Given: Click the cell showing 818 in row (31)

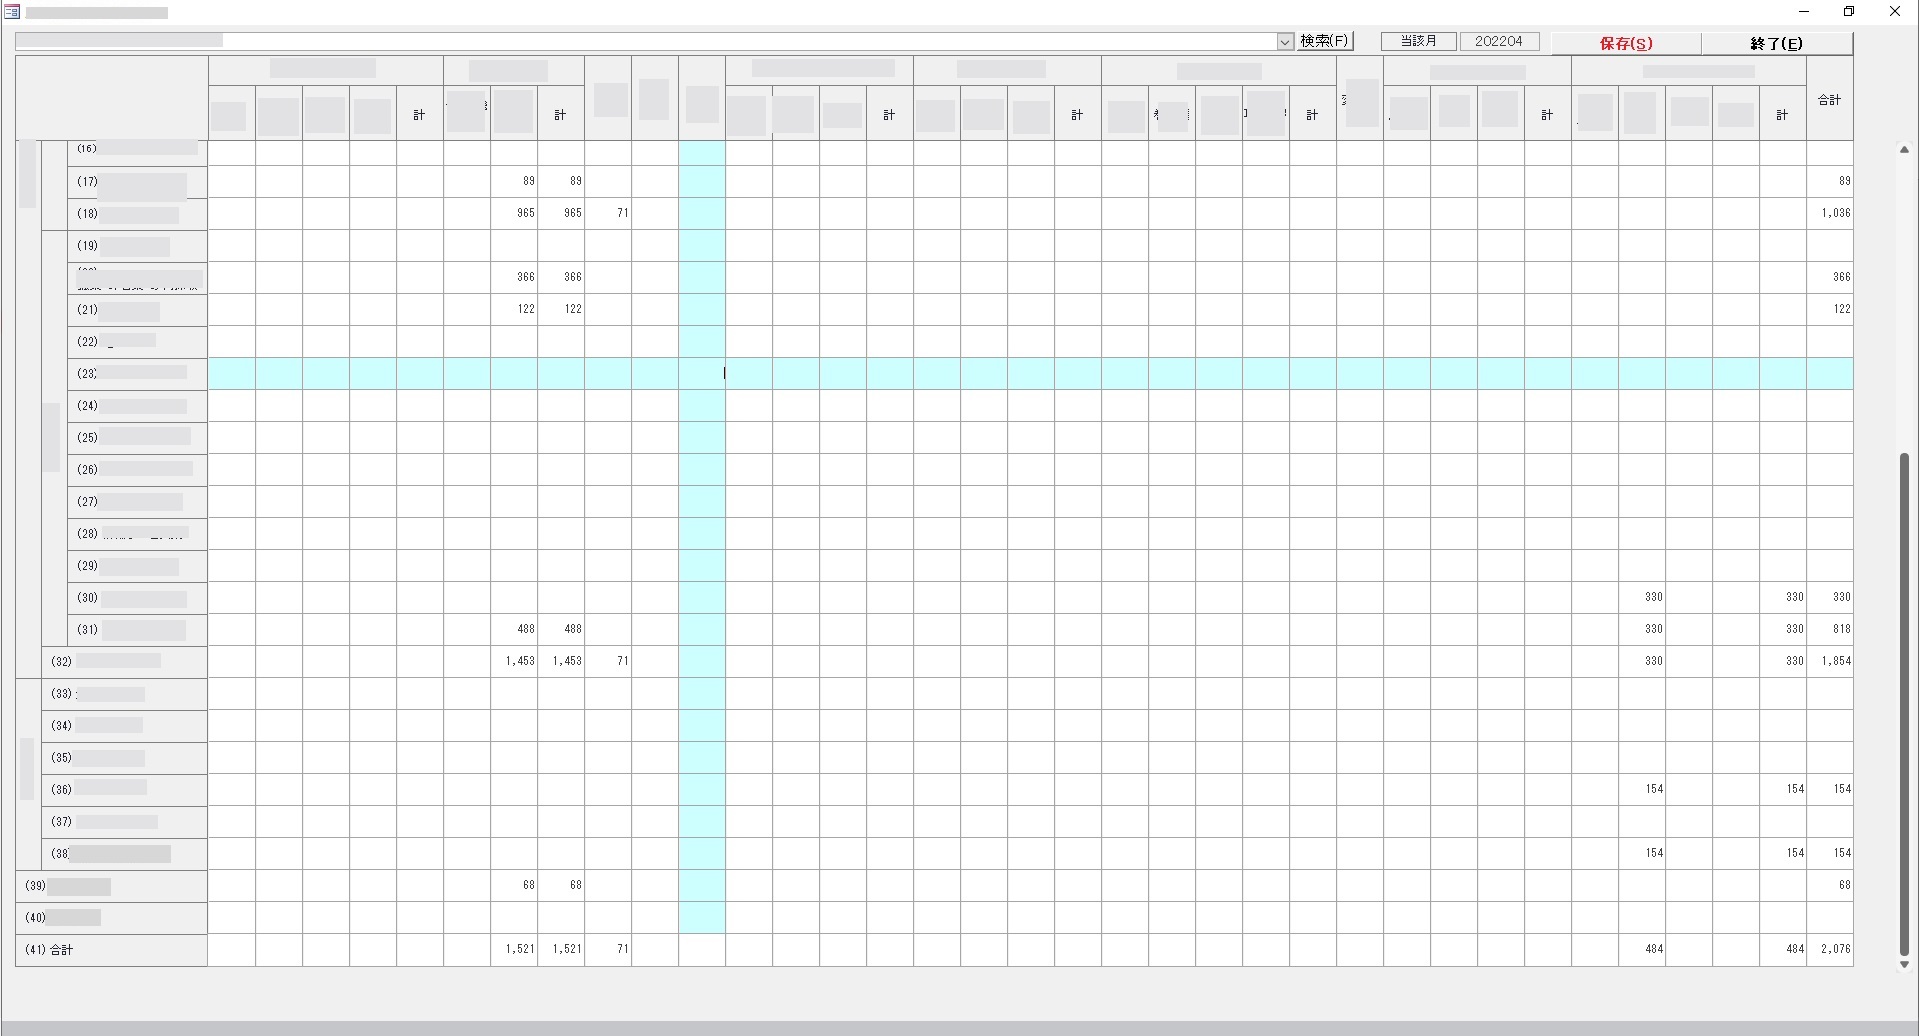Looking at the screenshot, I should pos(1829,629).
